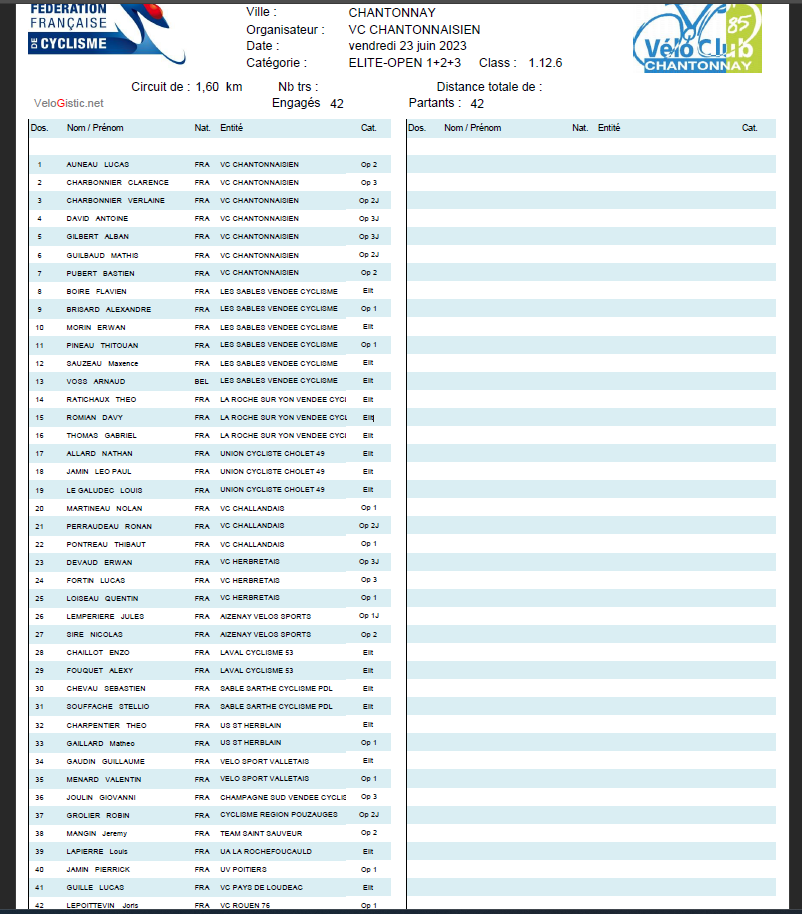This screenshot has width=802, height=914.
Task: Click the Fédération Française de Cyclisme logo
Action: click(x=107, y=34)
